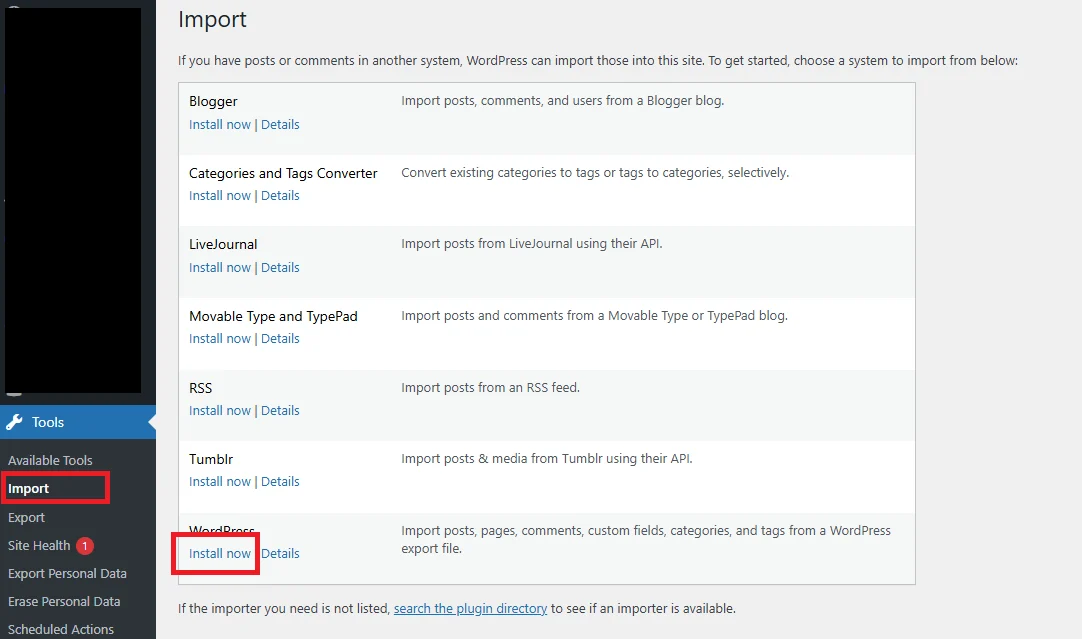The height and width of the screenshot is (639, 1082).
Task: Install the Categories and Tags Converter
Action: click(219, 195)
